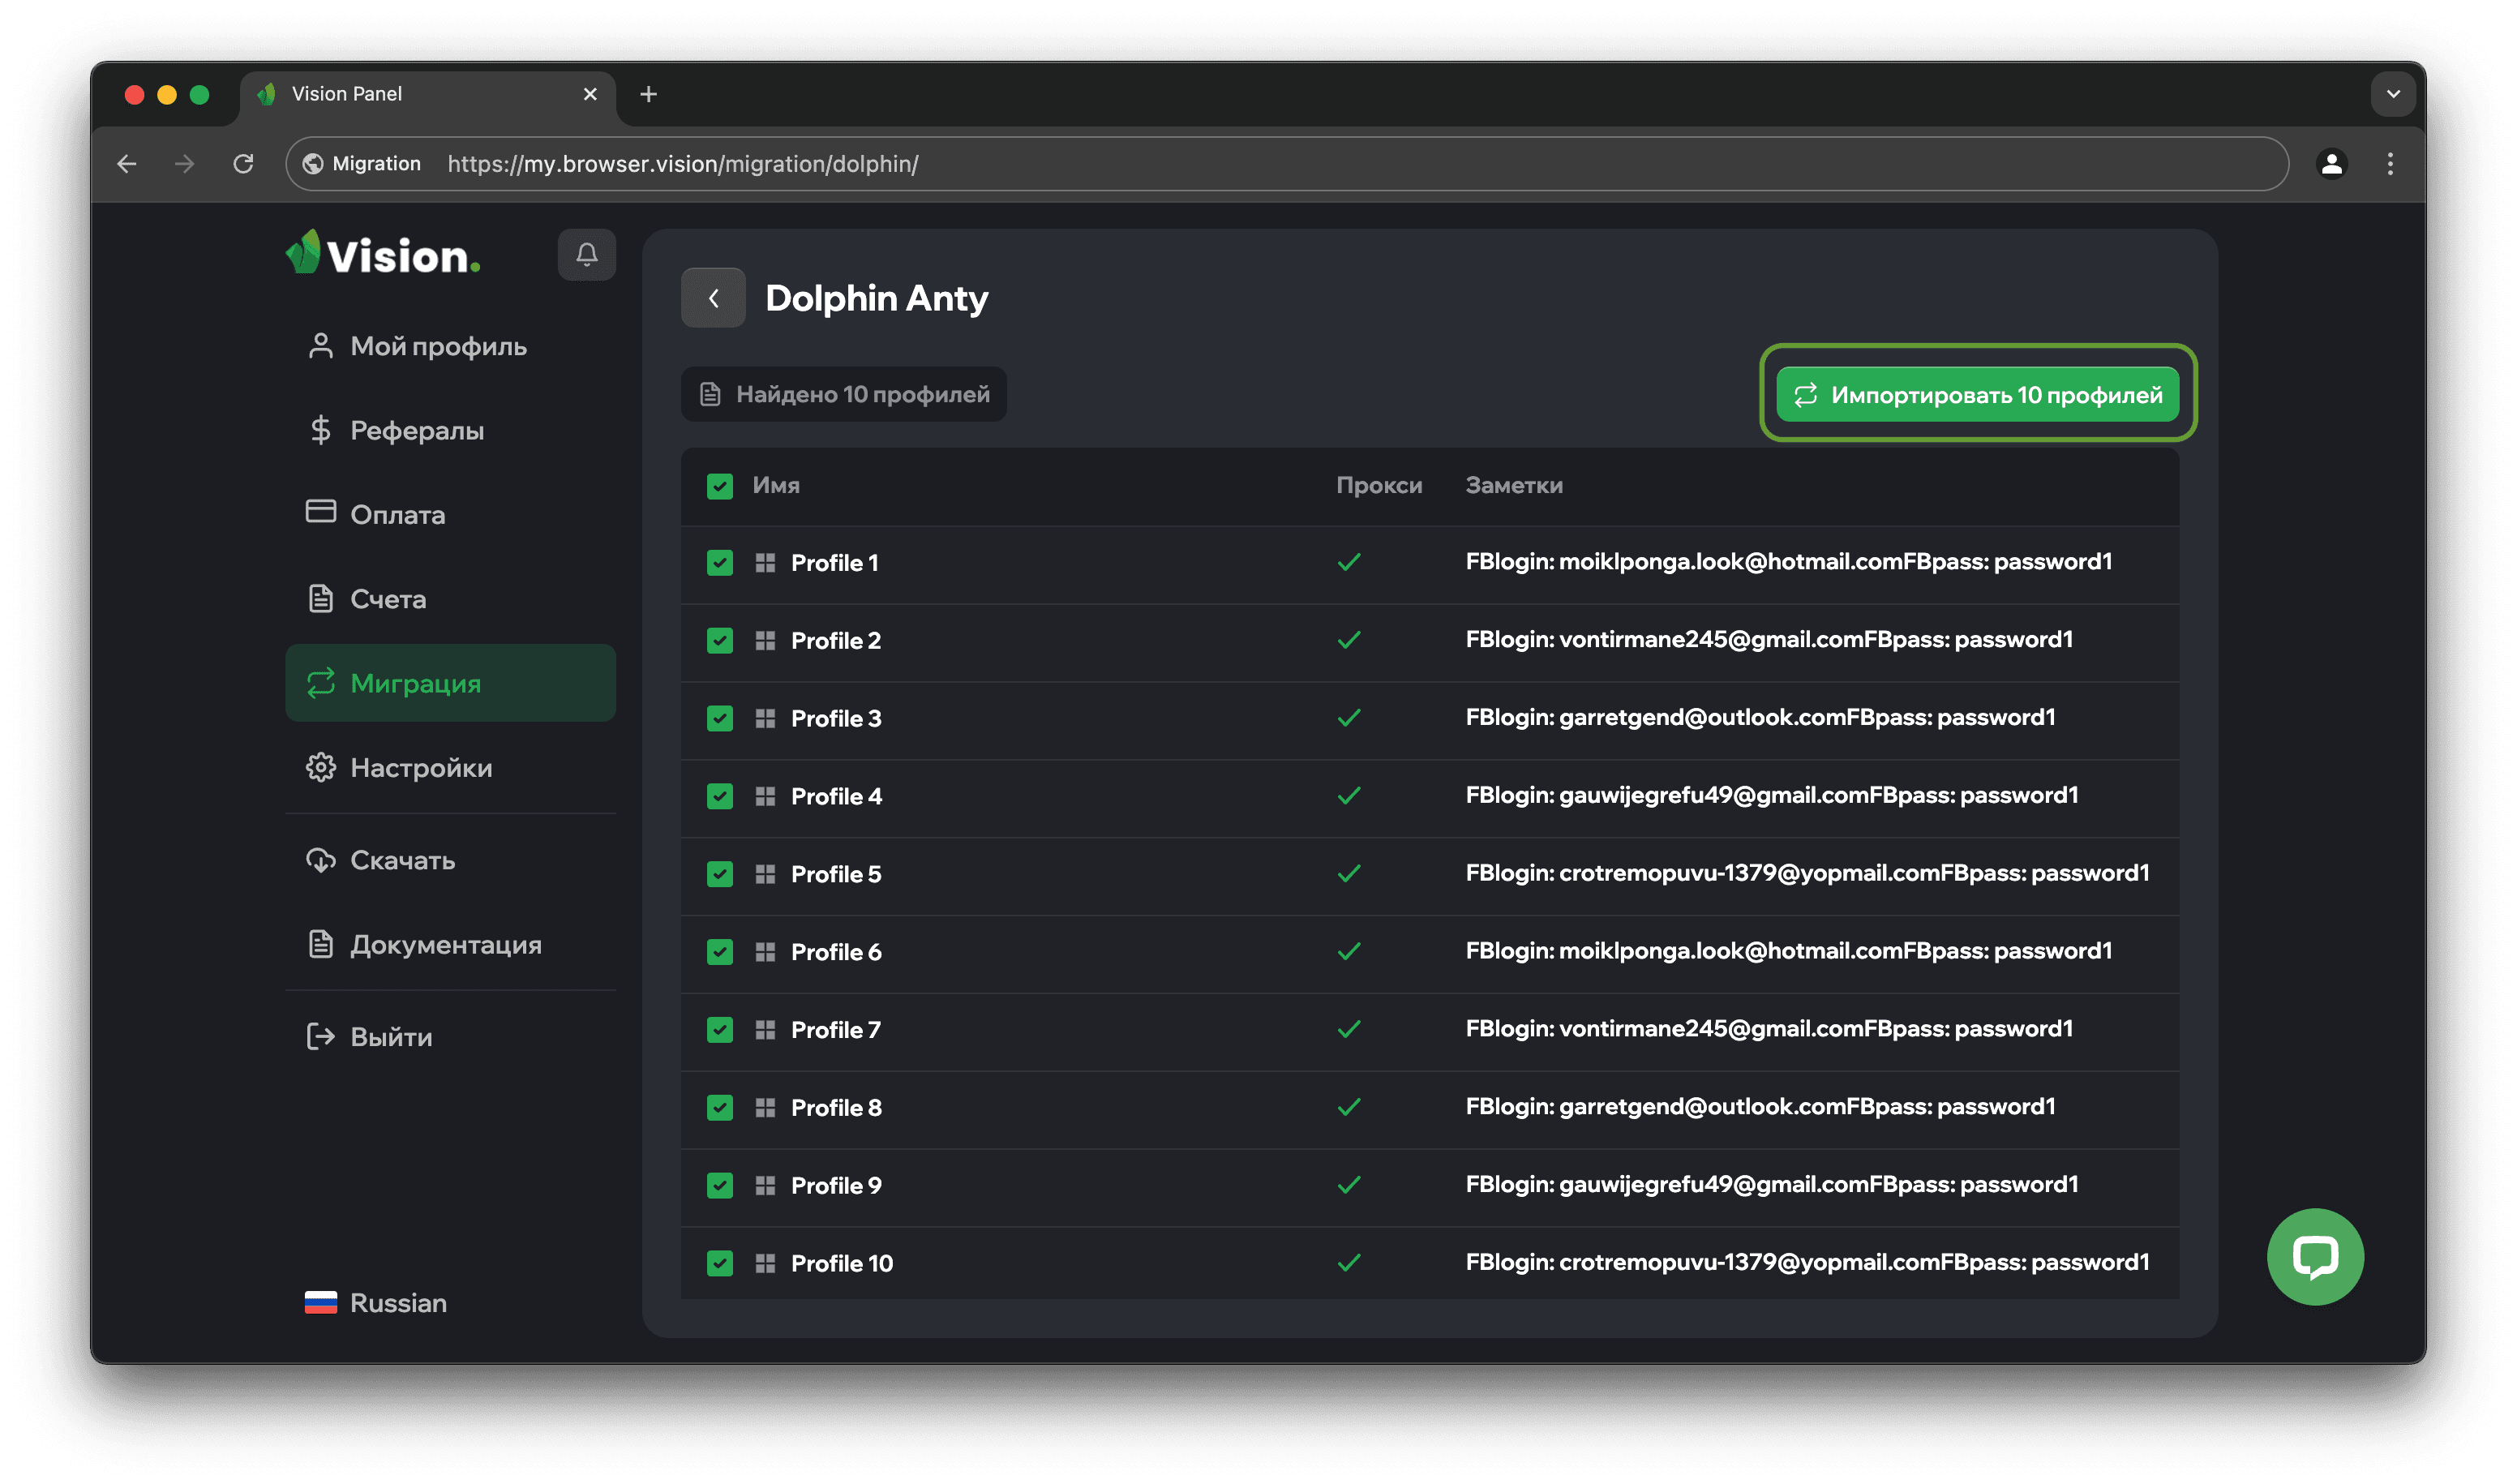Open the browser three-dot menu

tap(2390, 164)
